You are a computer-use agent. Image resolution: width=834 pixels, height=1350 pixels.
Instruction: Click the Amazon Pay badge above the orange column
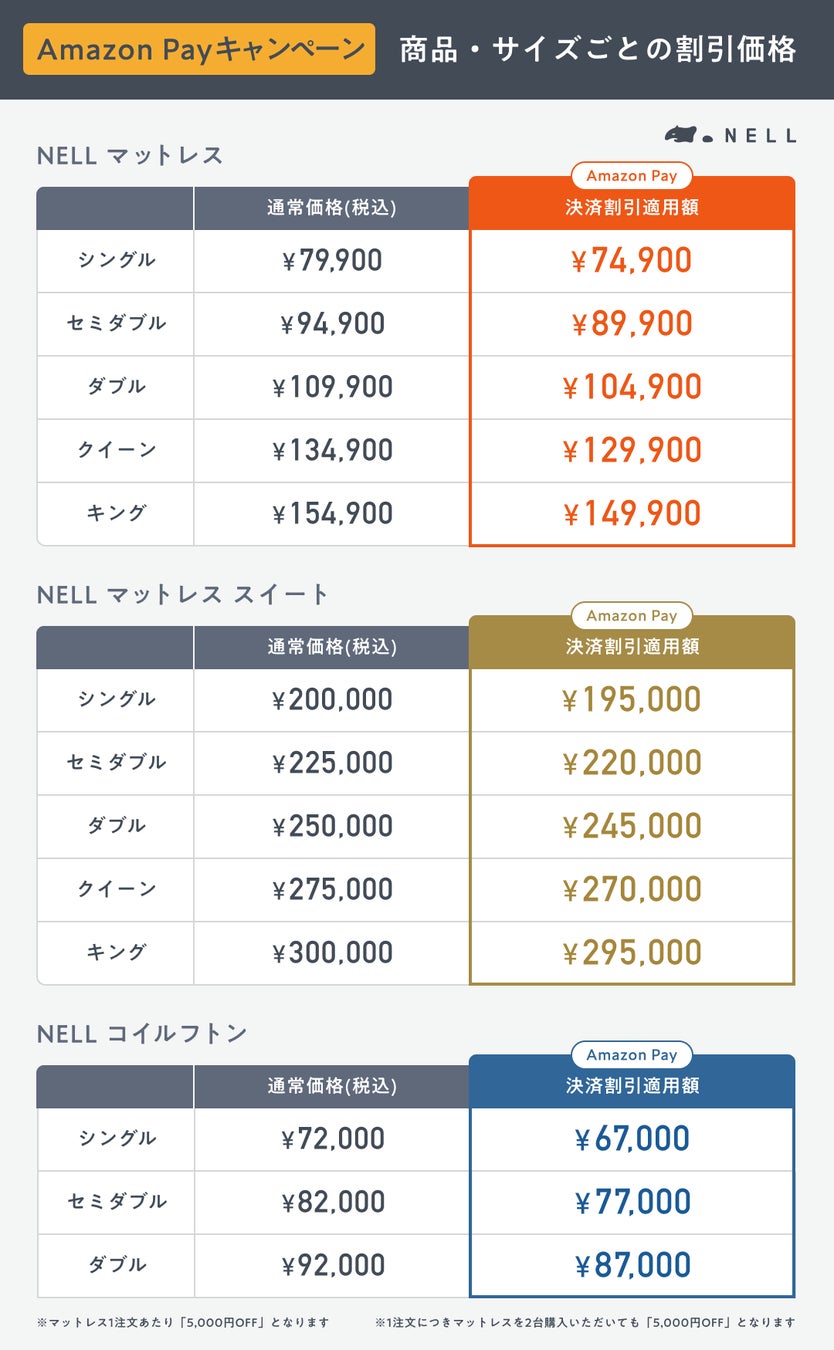(631, 176)
